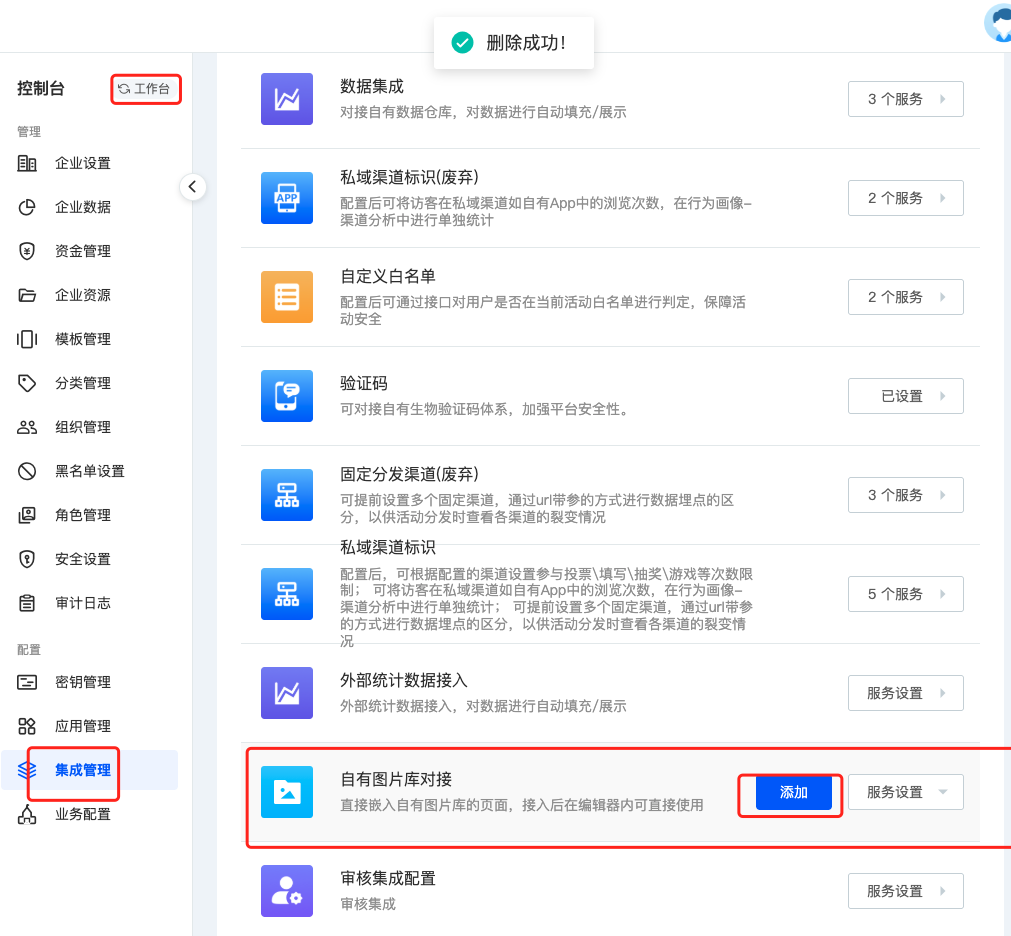Open 企业设置 in the sidebar
The height and width of the screenshot is (936, 1011).
(x=82, y=163)
